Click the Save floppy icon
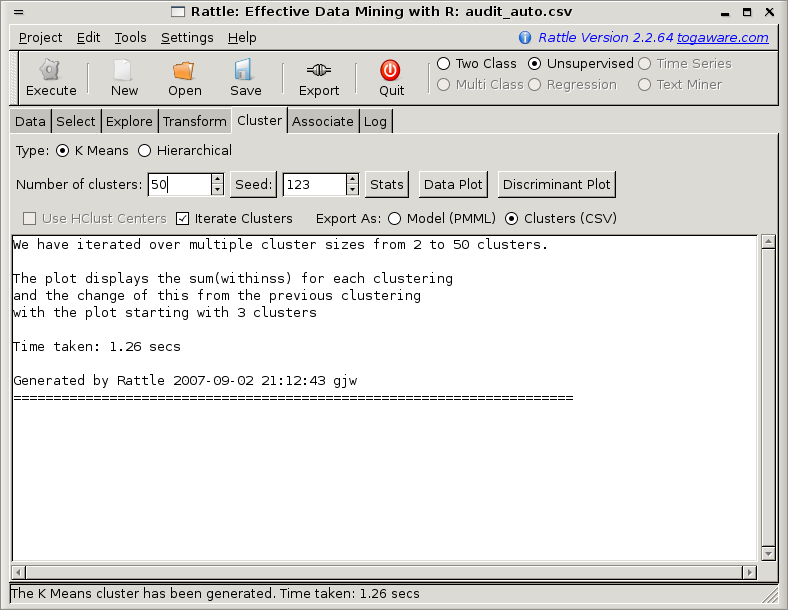788x610 pixels. point(245,69)
